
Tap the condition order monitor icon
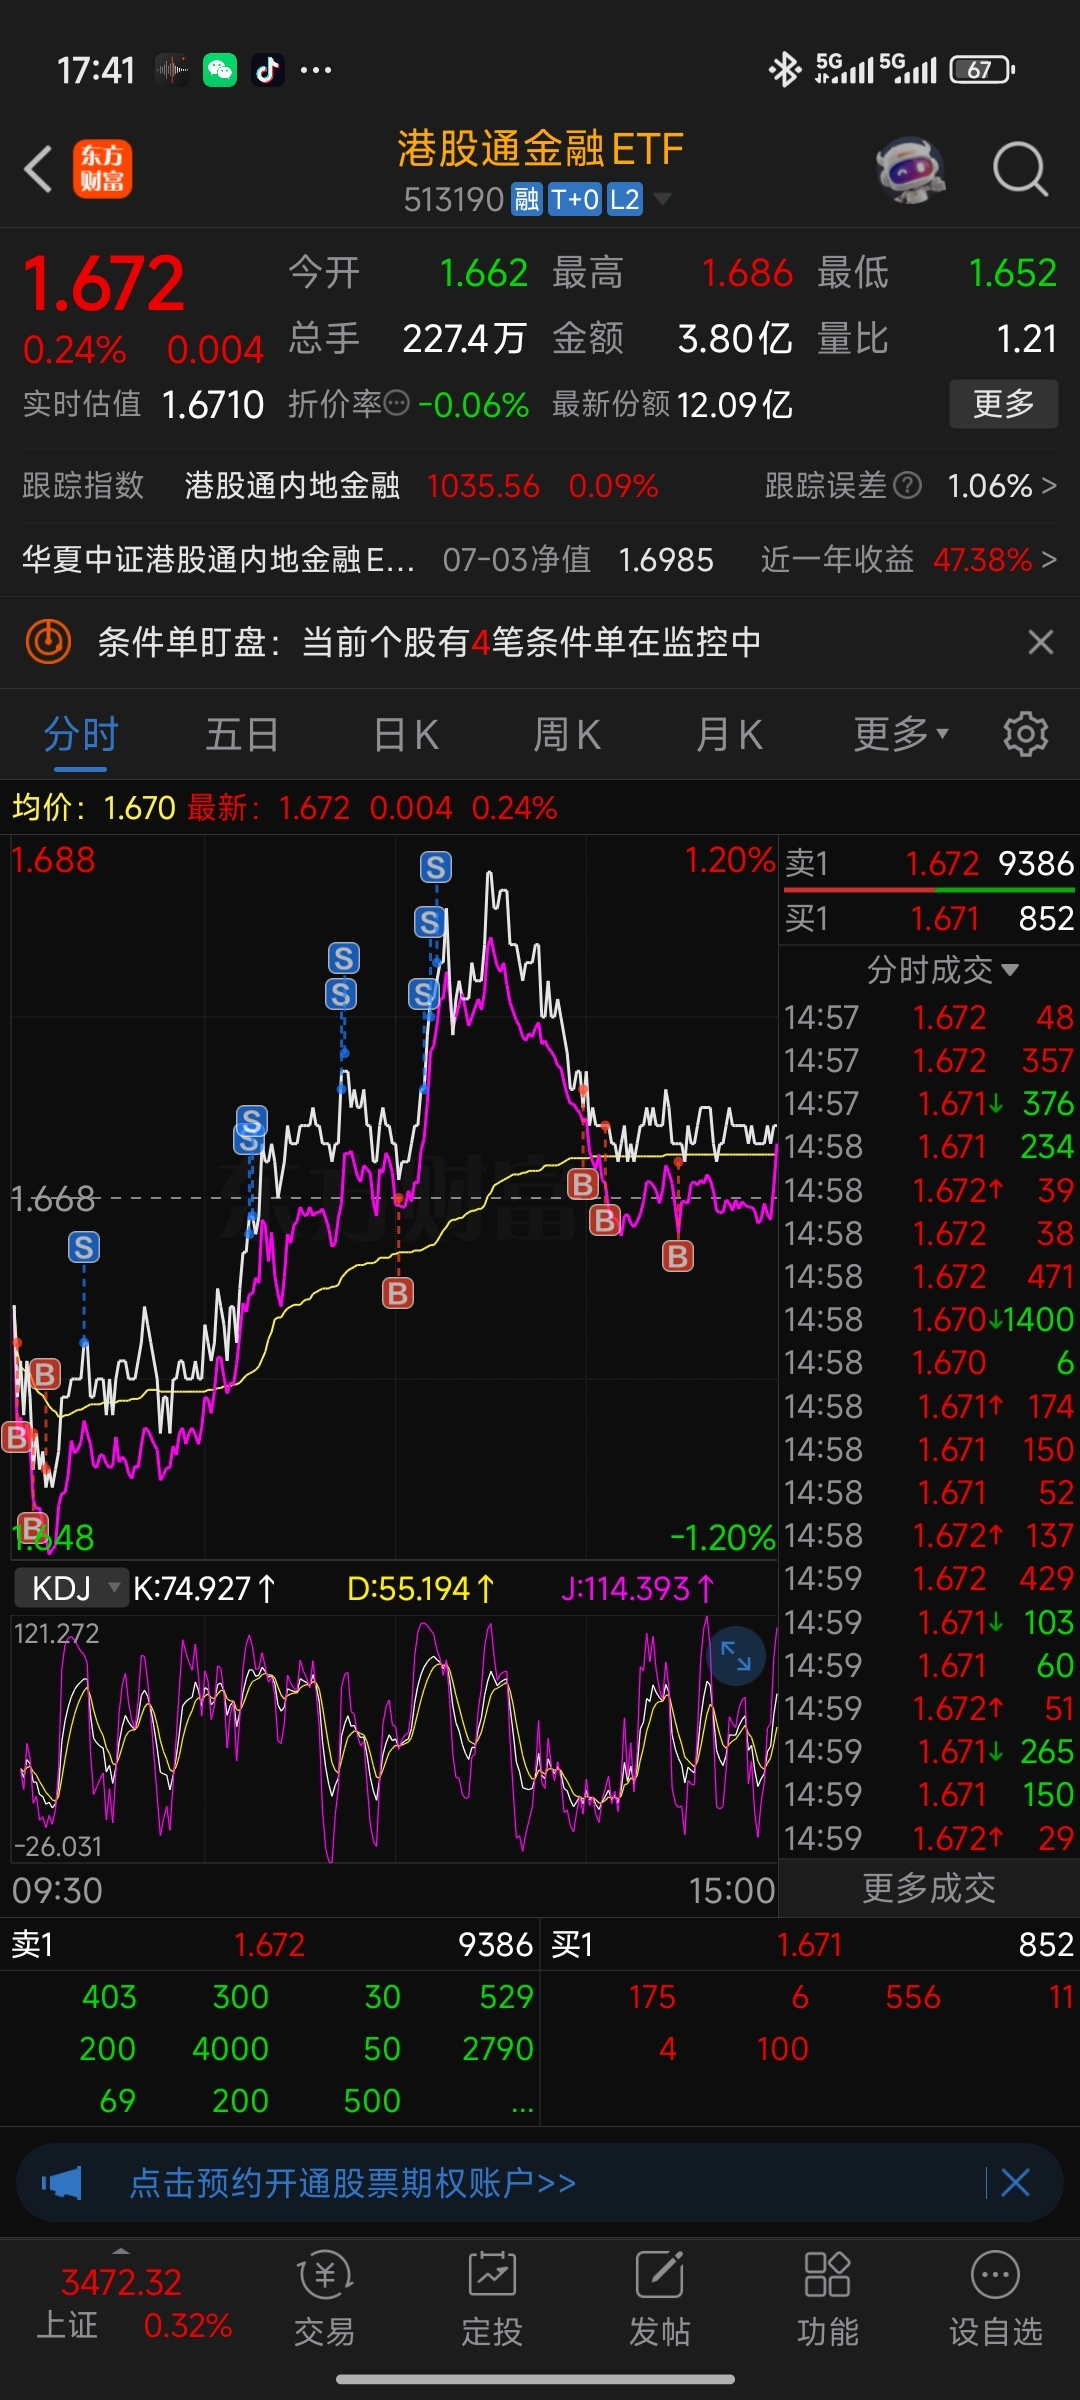point(48,642)
